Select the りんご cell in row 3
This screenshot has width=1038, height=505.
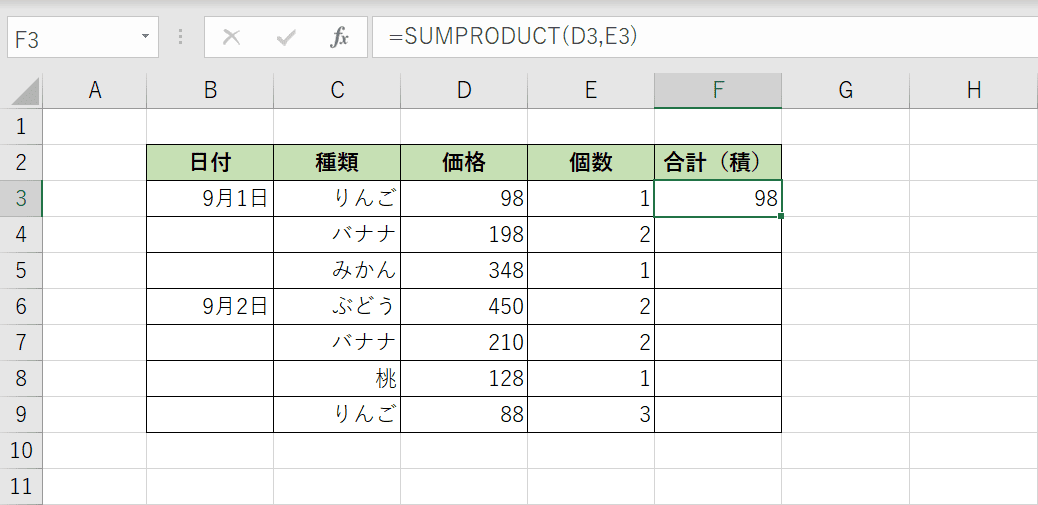[337, 199]
